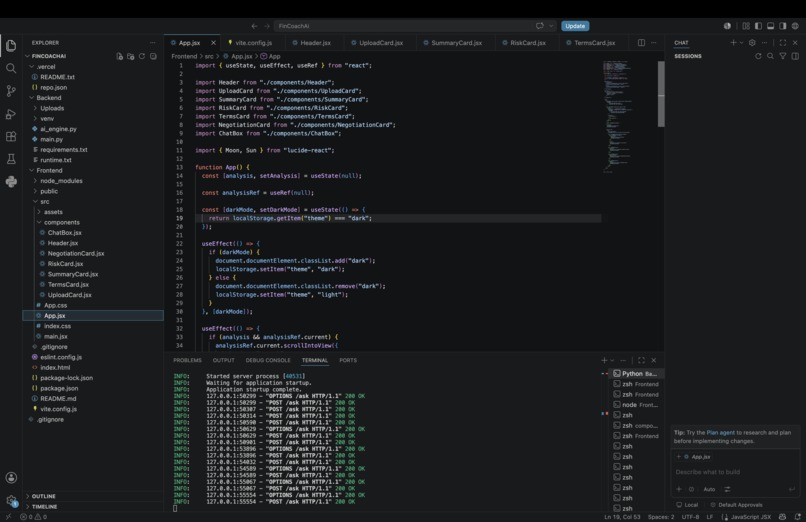
Task: Toggle Sessions side-by-side view icon
Action: pos(795,56)
